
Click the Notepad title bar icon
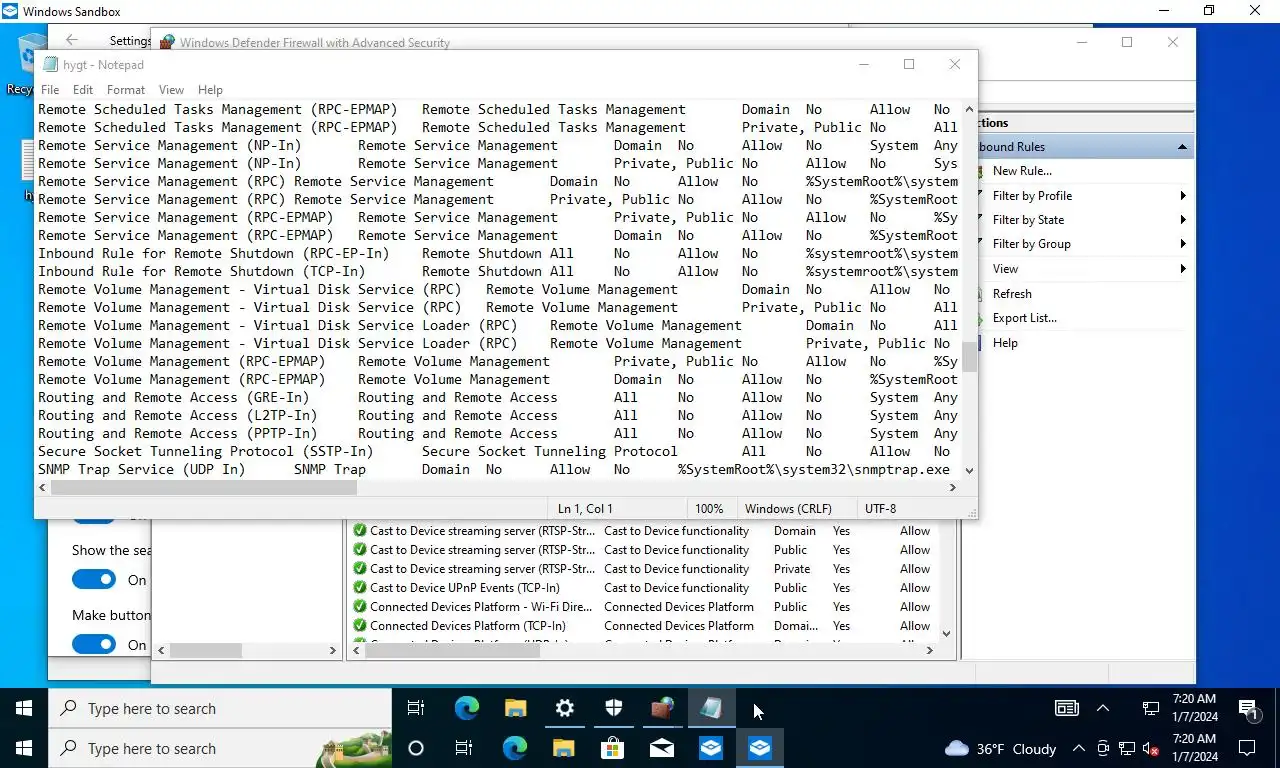pyautogui.click(x=49, y=65)
